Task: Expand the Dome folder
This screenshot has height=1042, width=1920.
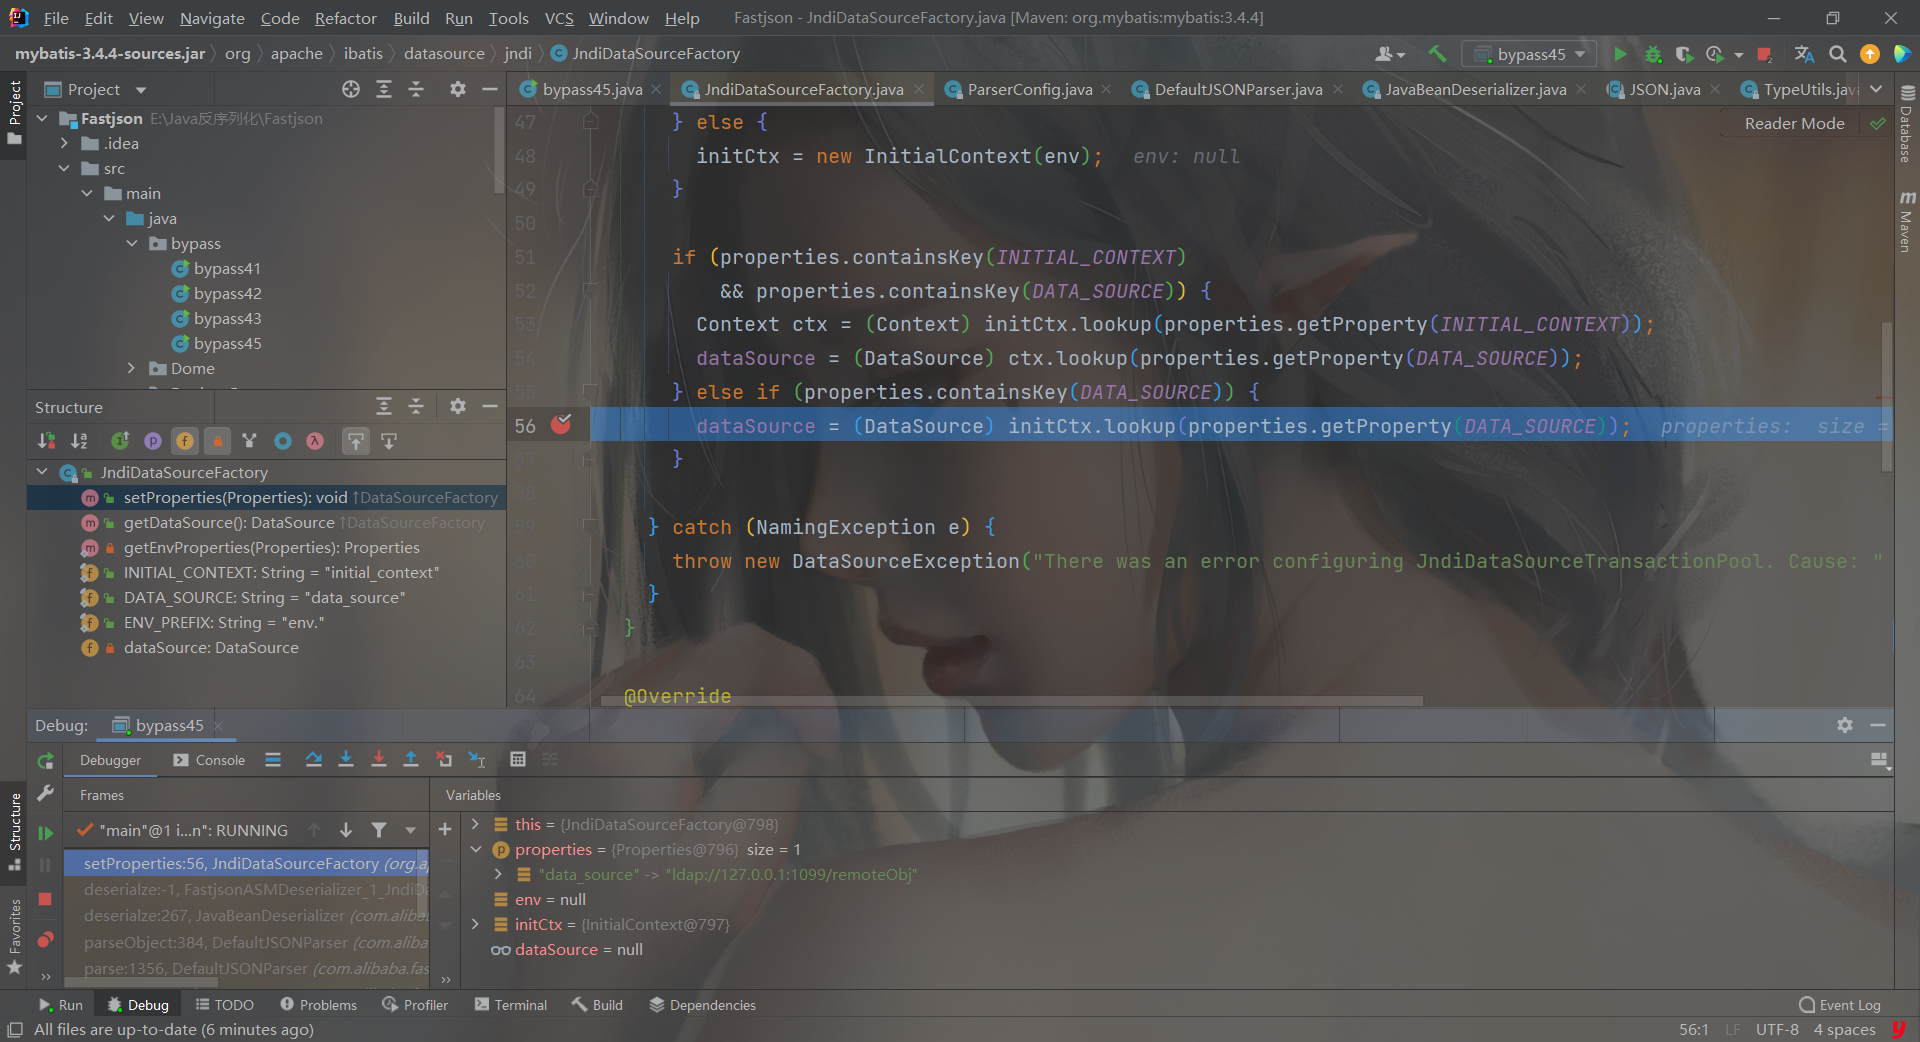Action: (132, 369)
